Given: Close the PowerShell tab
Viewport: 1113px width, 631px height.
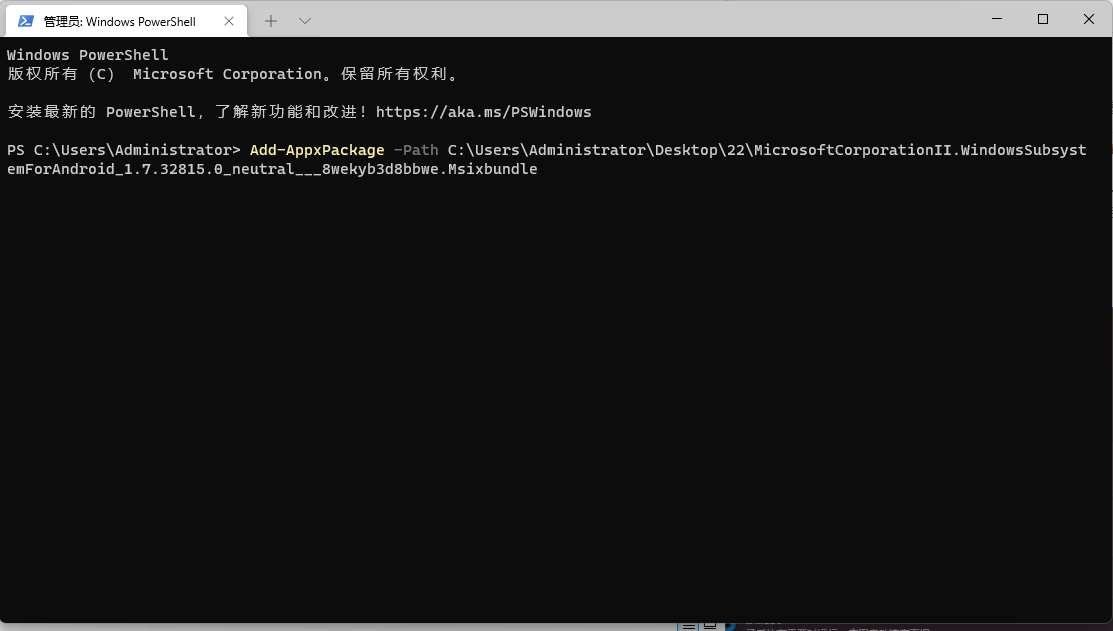Looking at the screenshot, I should click(x=229, y=21).
